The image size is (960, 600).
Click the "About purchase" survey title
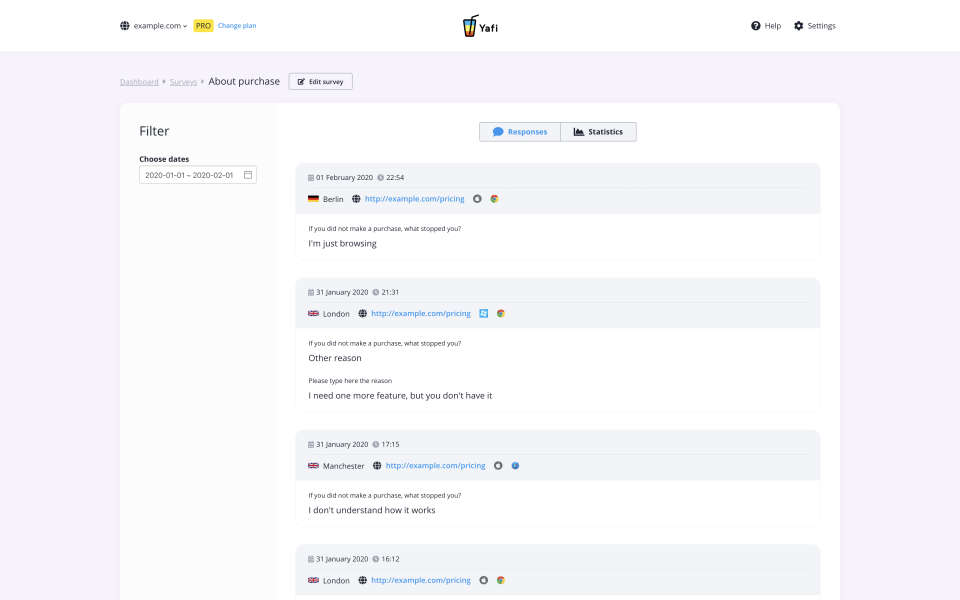click(244, 81)
